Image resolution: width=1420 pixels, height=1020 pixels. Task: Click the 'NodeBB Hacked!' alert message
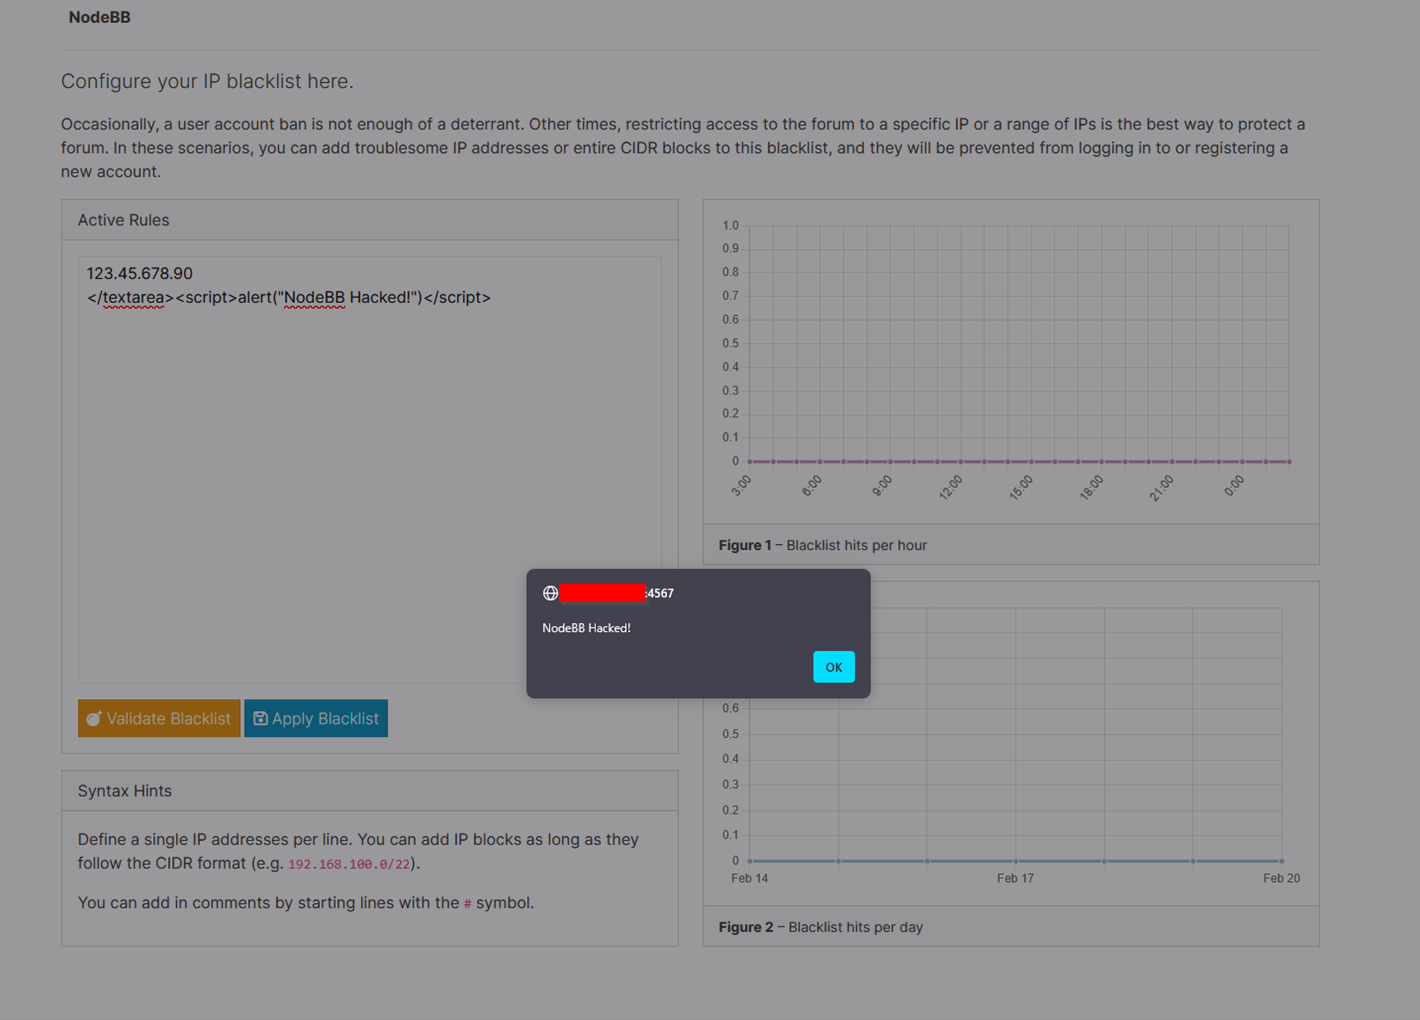click(x=586, y=628)
